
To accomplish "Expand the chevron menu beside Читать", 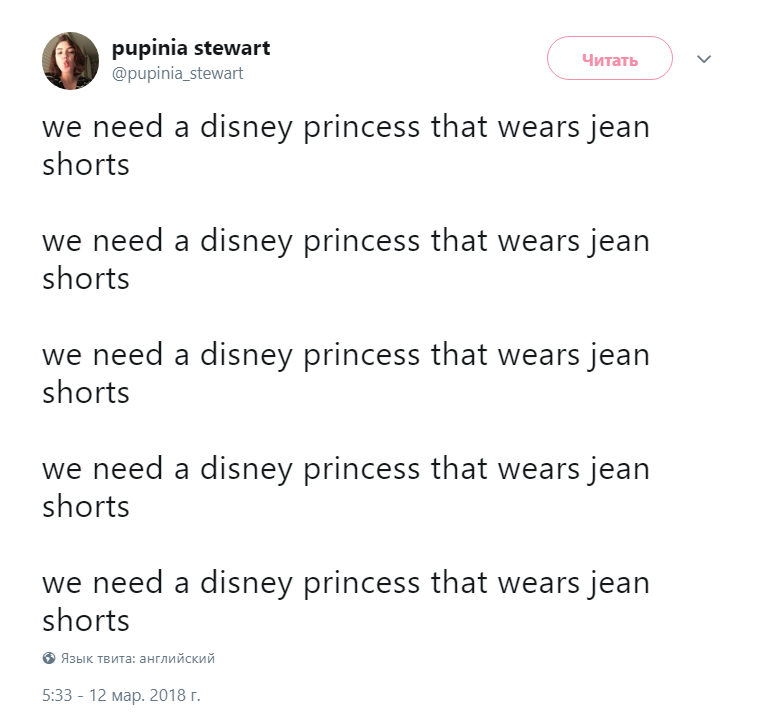I will click(703, 59).
